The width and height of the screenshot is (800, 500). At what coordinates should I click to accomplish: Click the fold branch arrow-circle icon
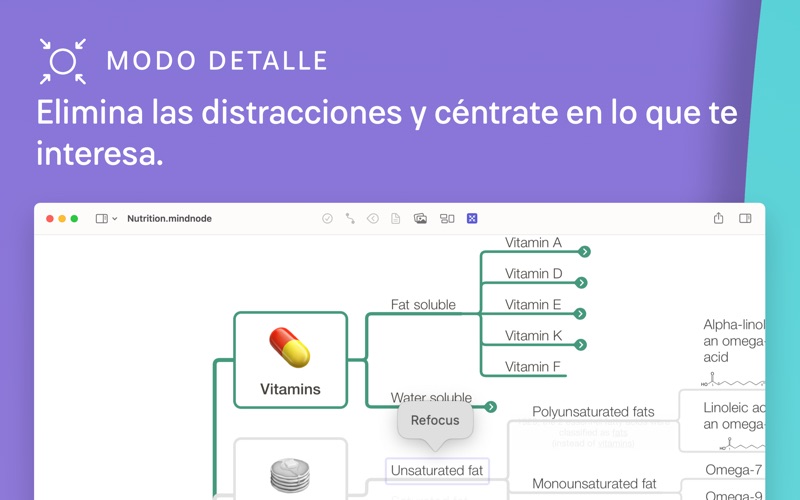[373, 218]
